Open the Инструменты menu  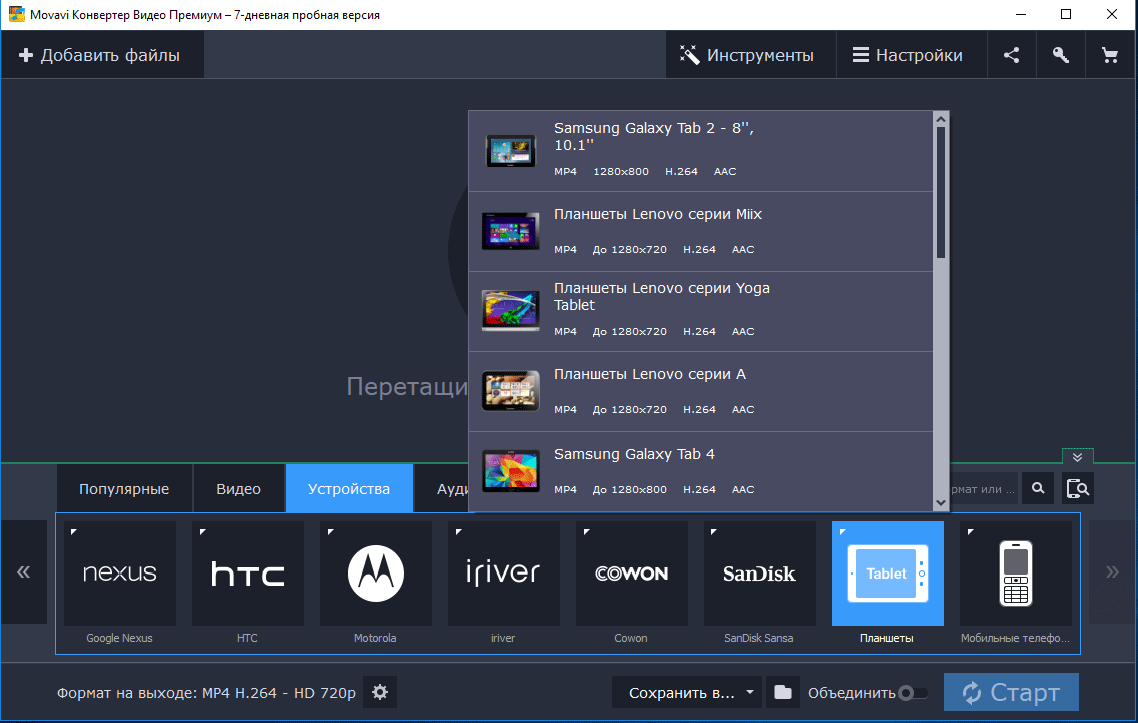750,55
